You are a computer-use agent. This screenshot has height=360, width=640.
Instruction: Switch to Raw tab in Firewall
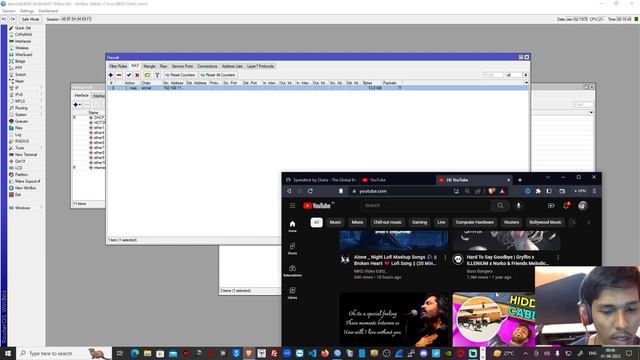coord(164,66)
